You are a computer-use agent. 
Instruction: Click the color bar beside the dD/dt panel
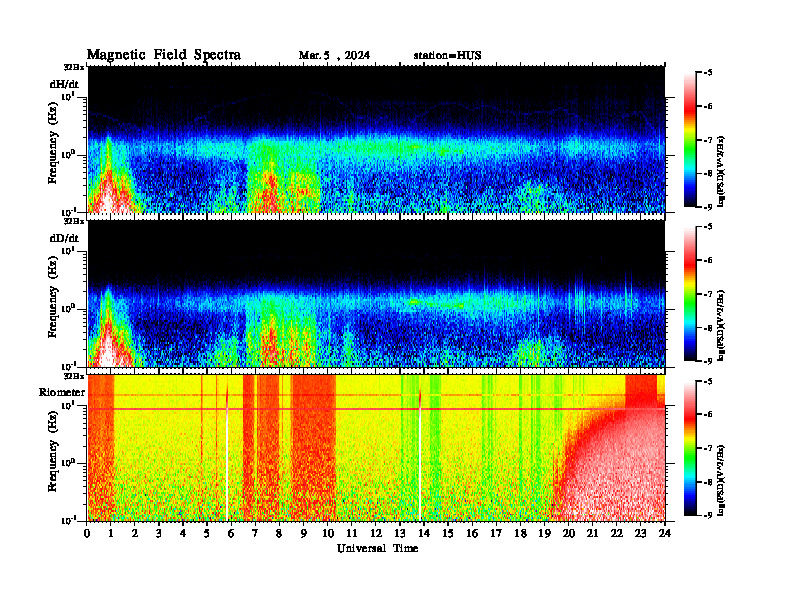tap(690, 294)
